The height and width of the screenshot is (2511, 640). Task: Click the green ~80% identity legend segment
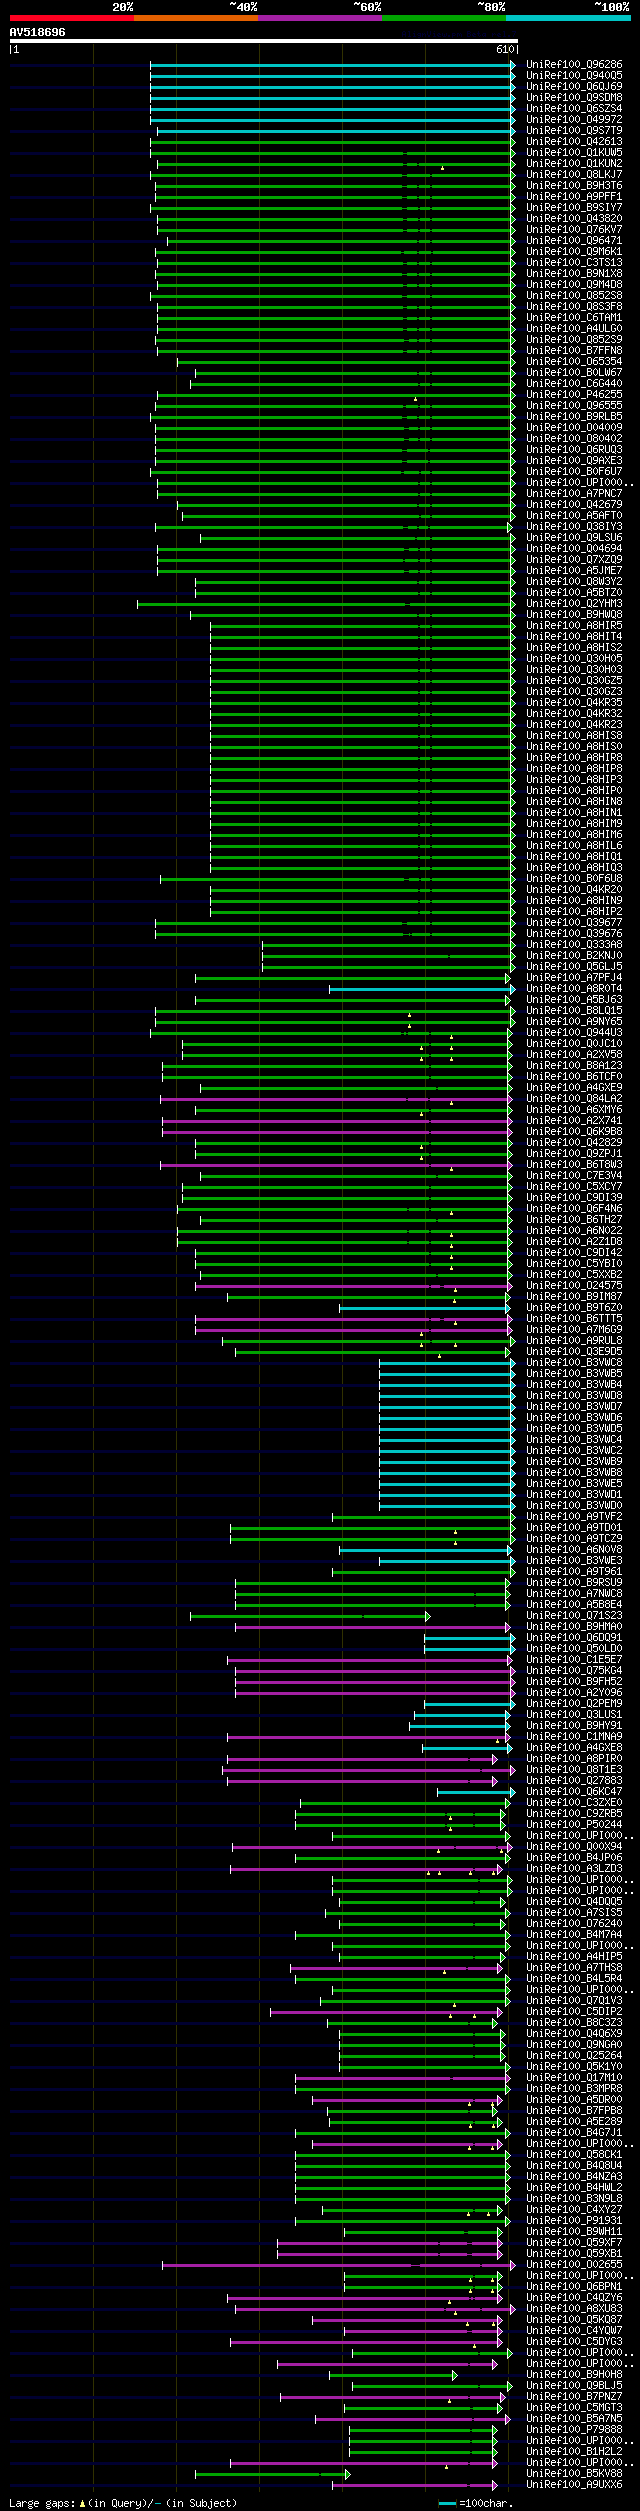[x=443, y=17]
